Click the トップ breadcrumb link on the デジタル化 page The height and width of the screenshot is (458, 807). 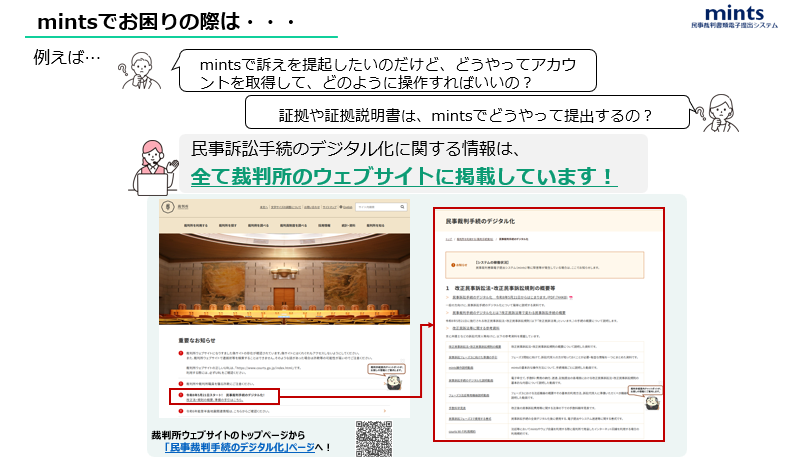pyautogui.click(x=449, y=239)
